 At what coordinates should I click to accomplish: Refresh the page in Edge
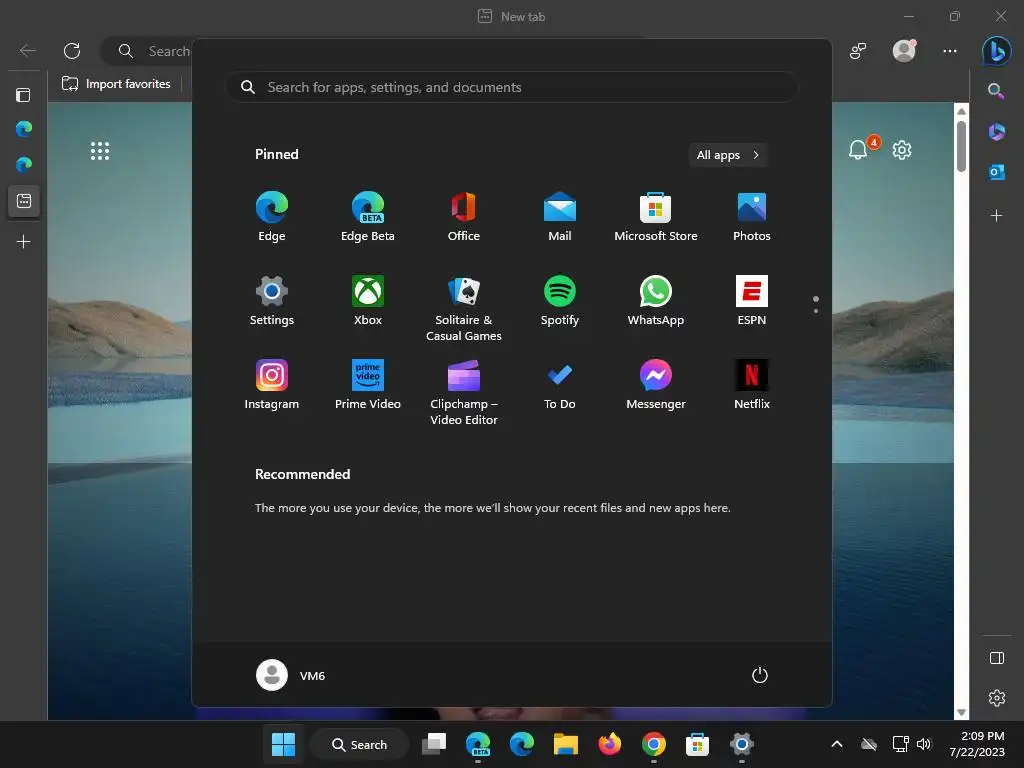72,51
